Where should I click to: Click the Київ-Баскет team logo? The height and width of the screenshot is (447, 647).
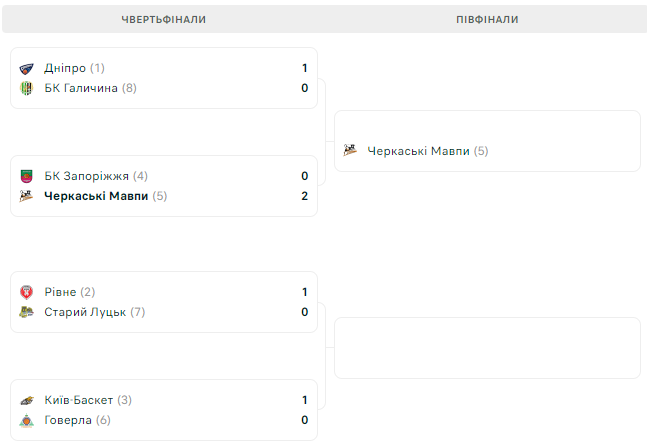[x=27, y=400]
